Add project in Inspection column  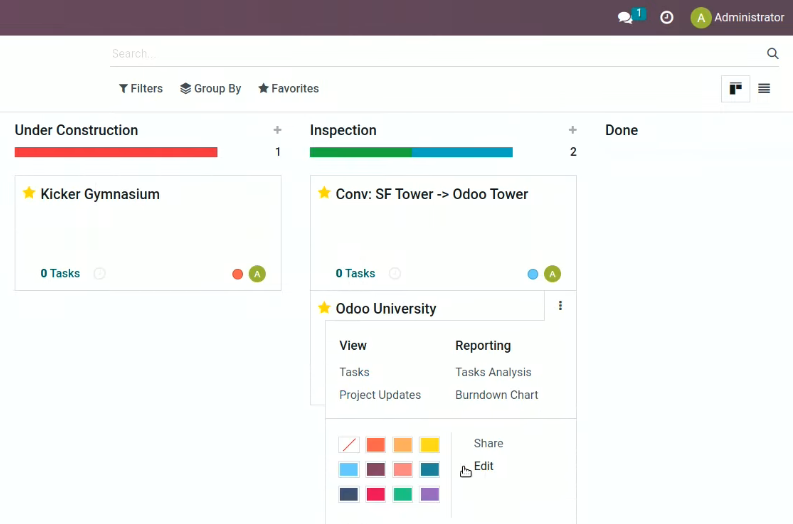tap(572, 130)
